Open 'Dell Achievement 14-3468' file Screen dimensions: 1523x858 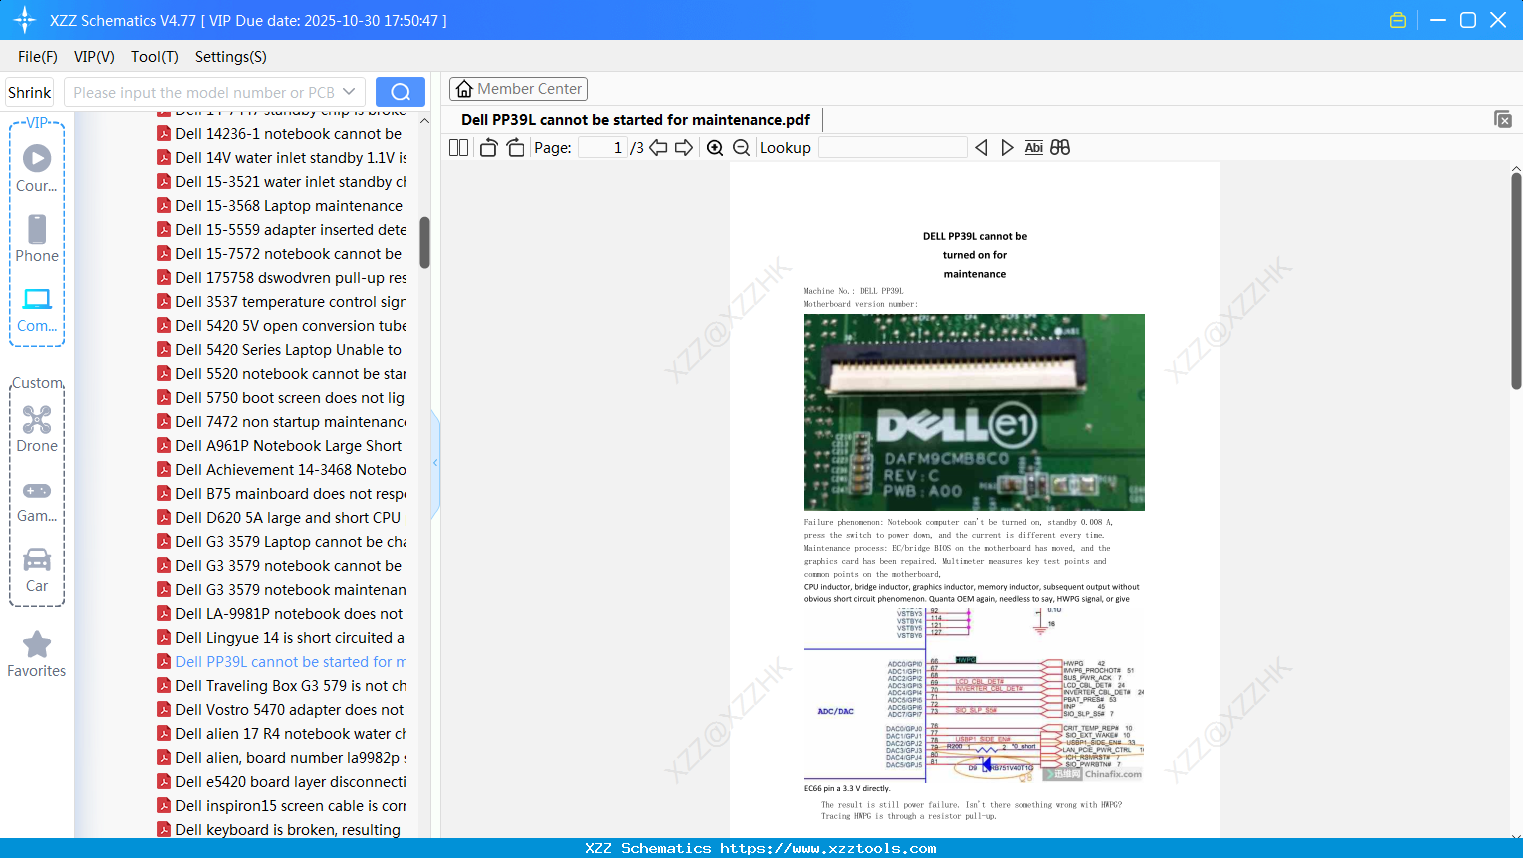[281, 470]
